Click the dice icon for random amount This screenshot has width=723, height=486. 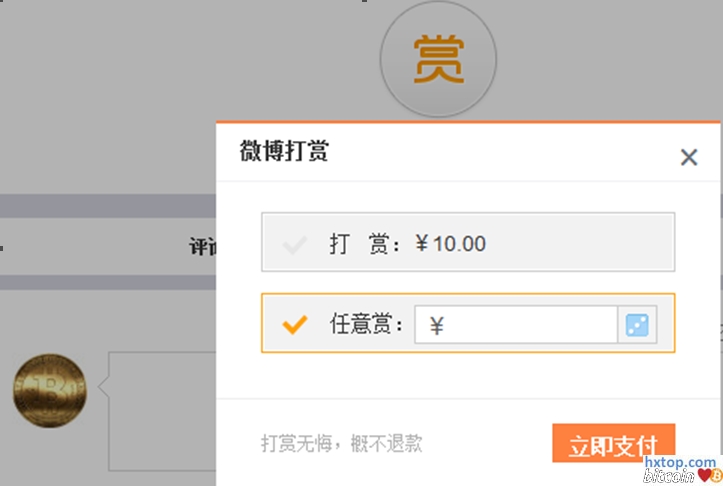pos(637,325)
